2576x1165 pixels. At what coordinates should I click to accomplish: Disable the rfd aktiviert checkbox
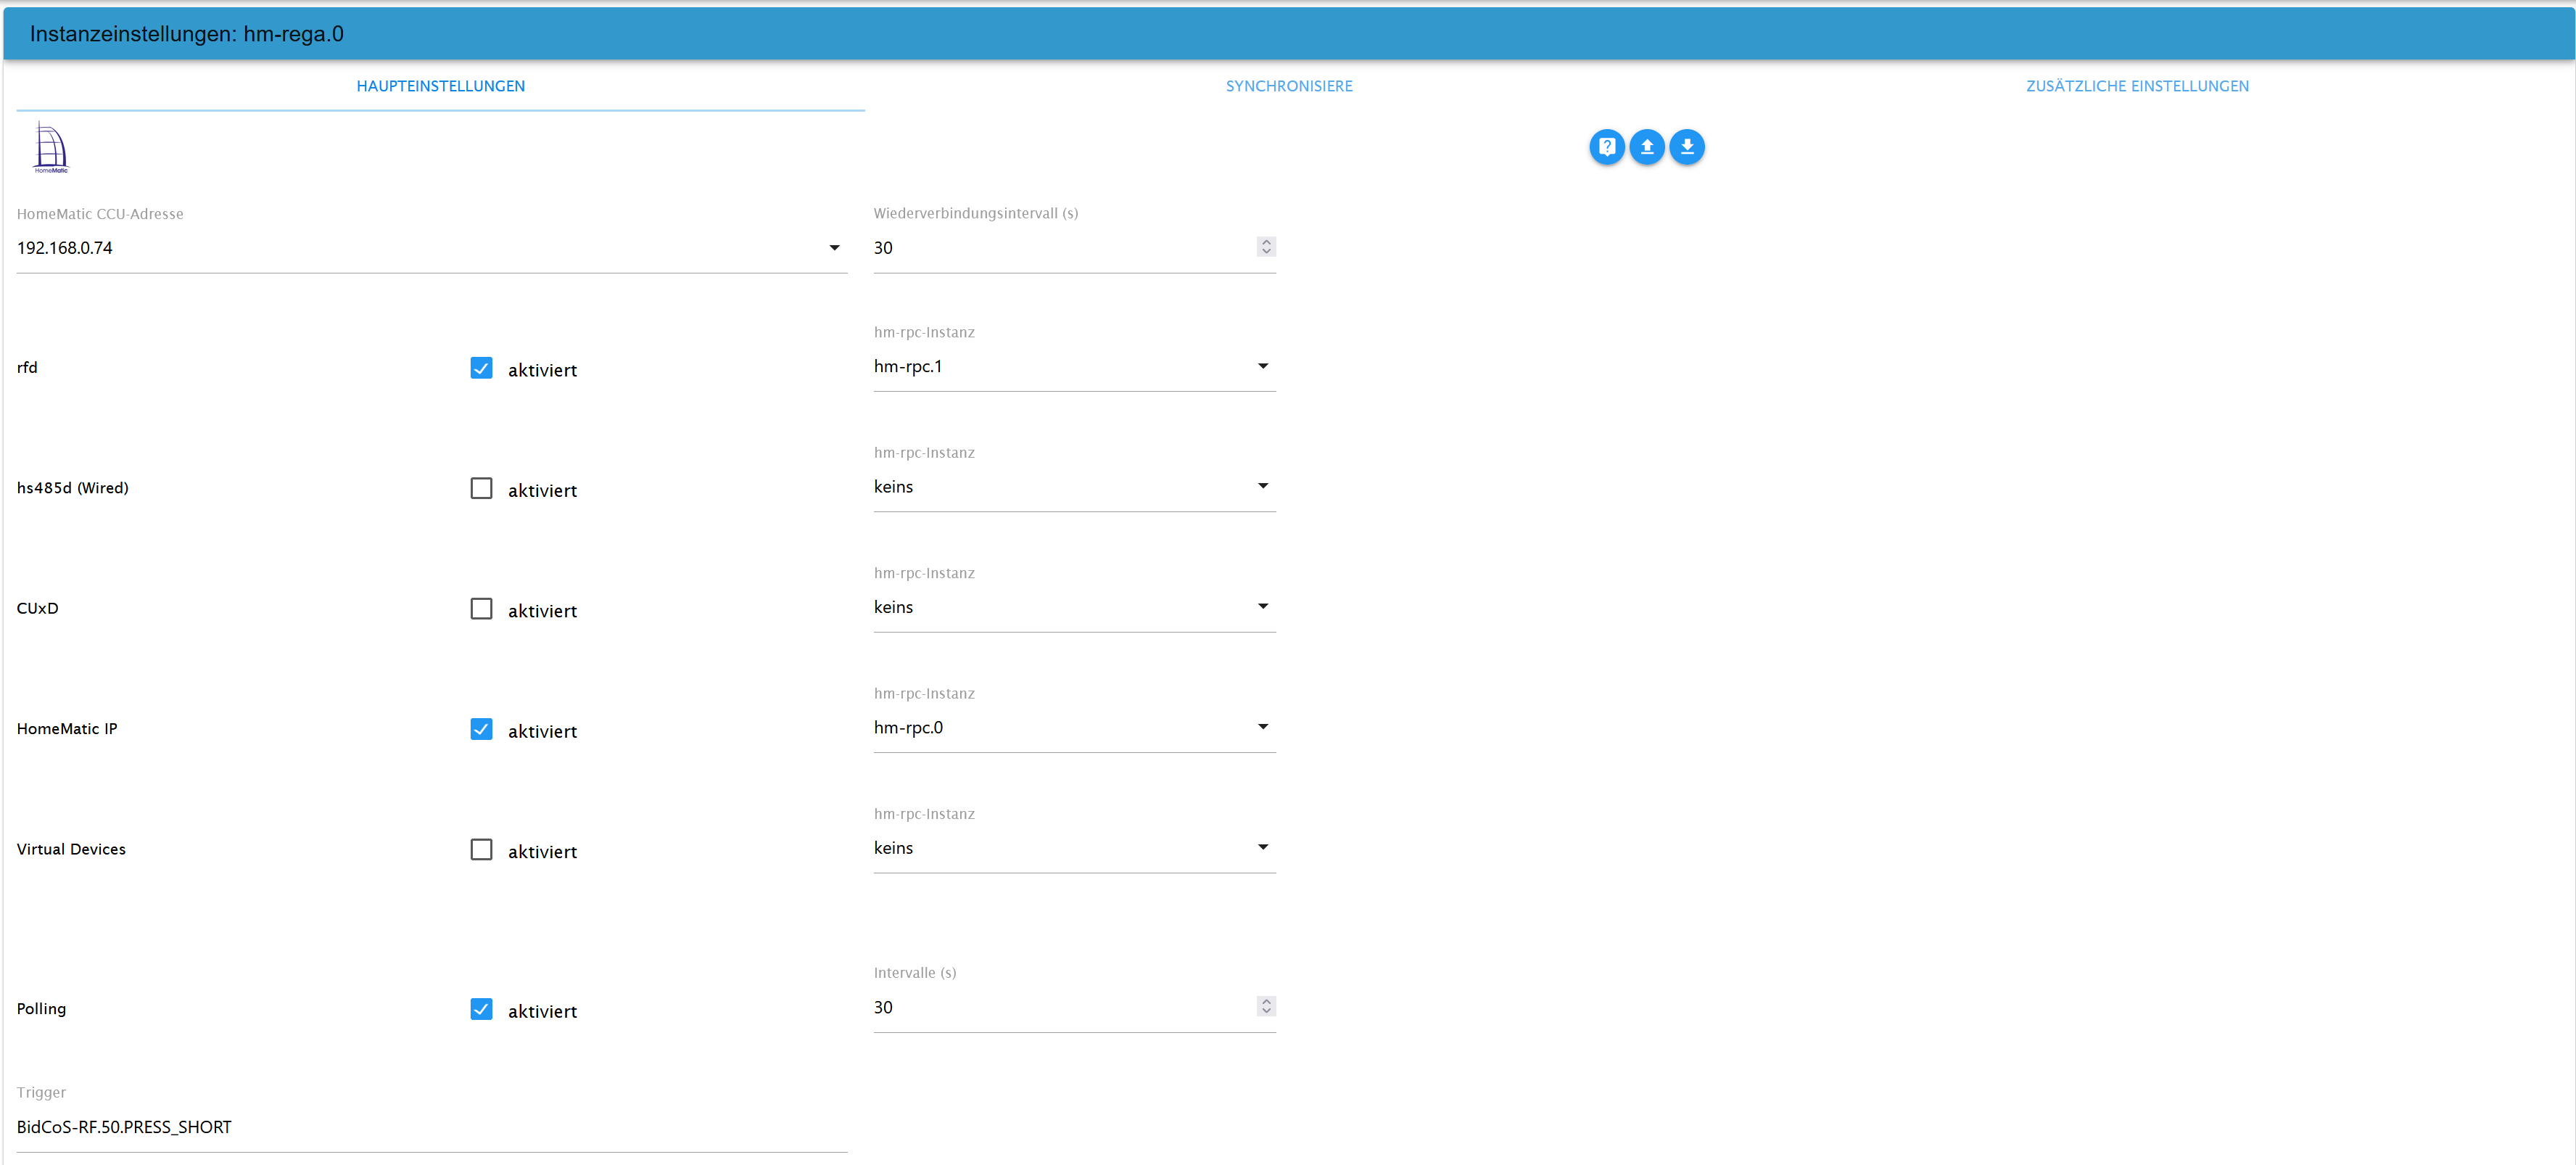481,368
